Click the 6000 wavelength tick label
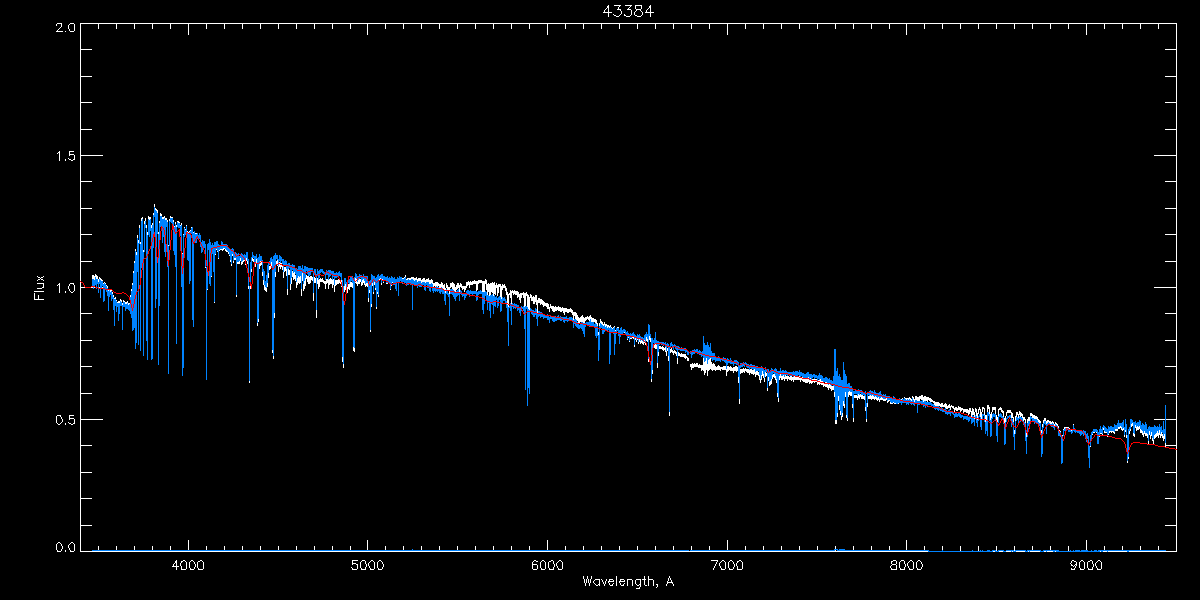The image size is (1200, 600). pyautogui.click(x=547, y=566)
